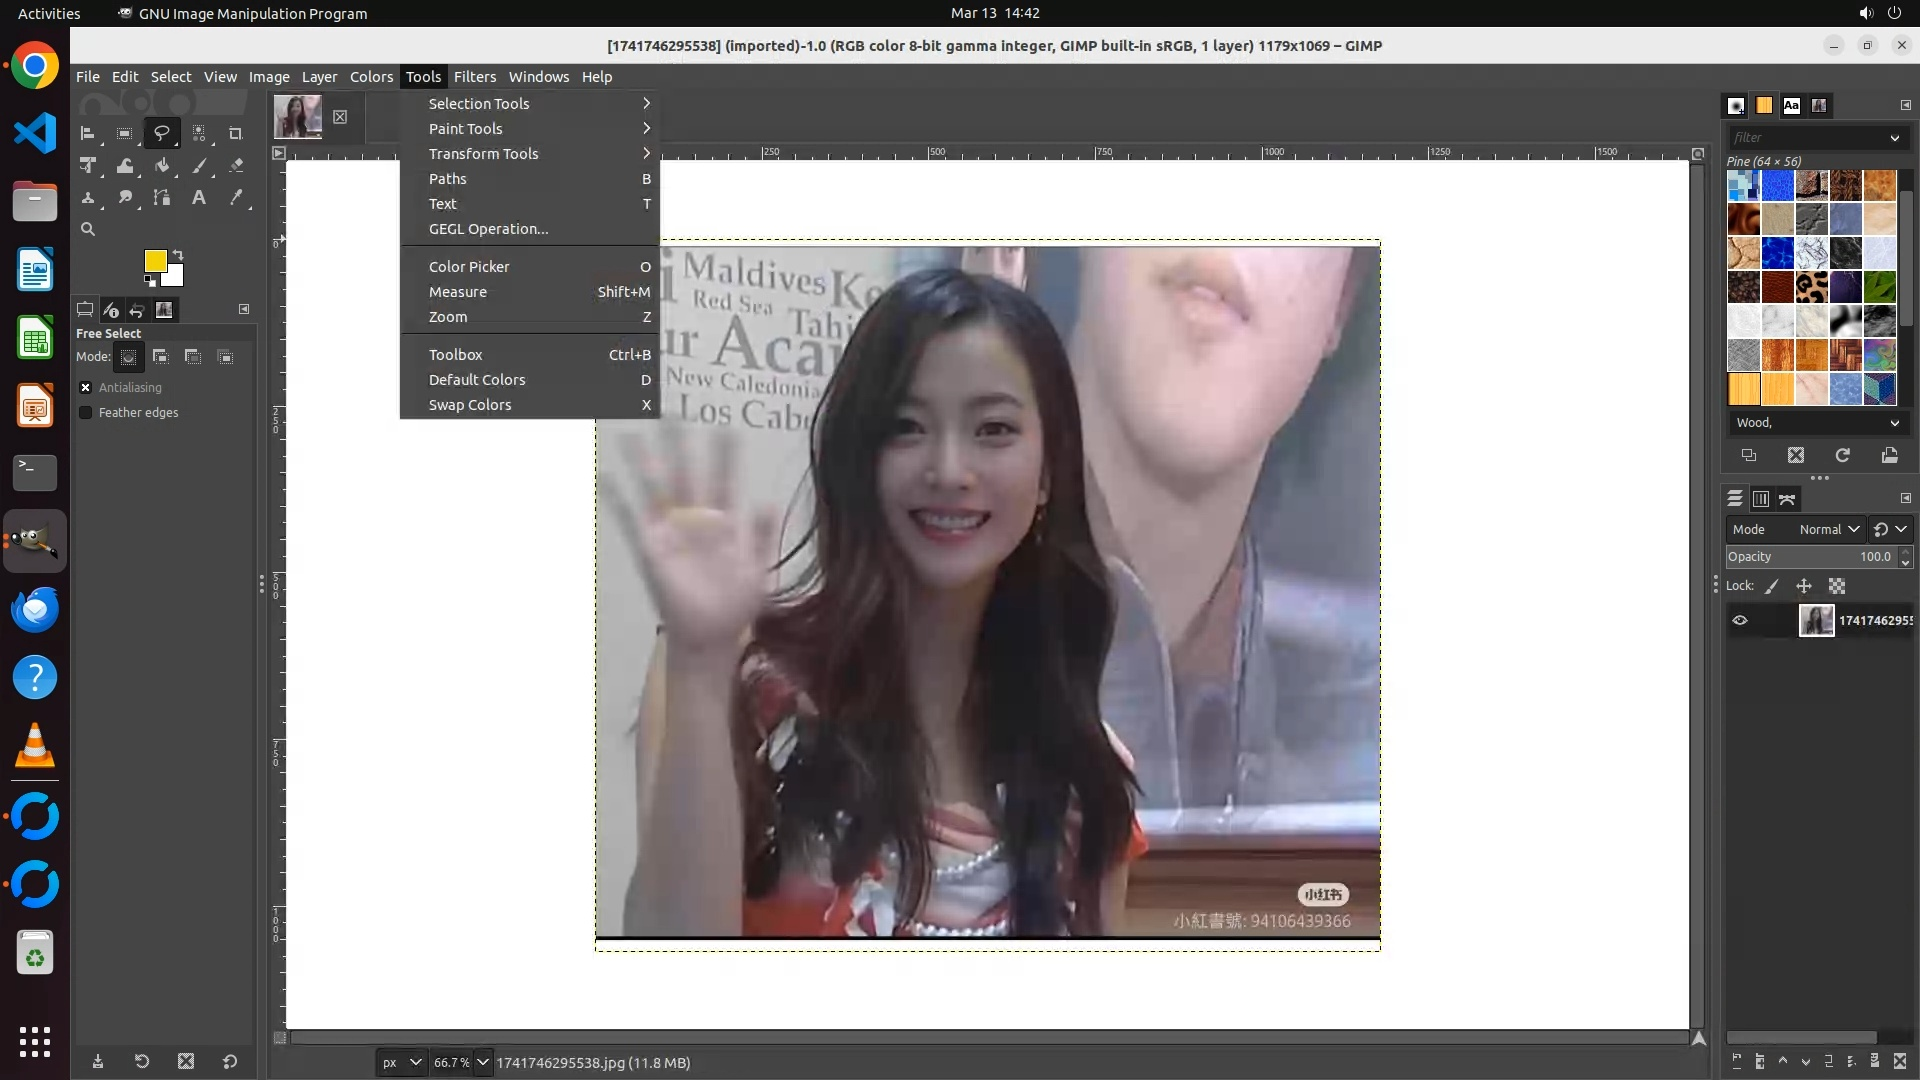This screenshot has height=1080, width=1920.
Task: Select the Rectangle Select tool
Action: [124, 133]
